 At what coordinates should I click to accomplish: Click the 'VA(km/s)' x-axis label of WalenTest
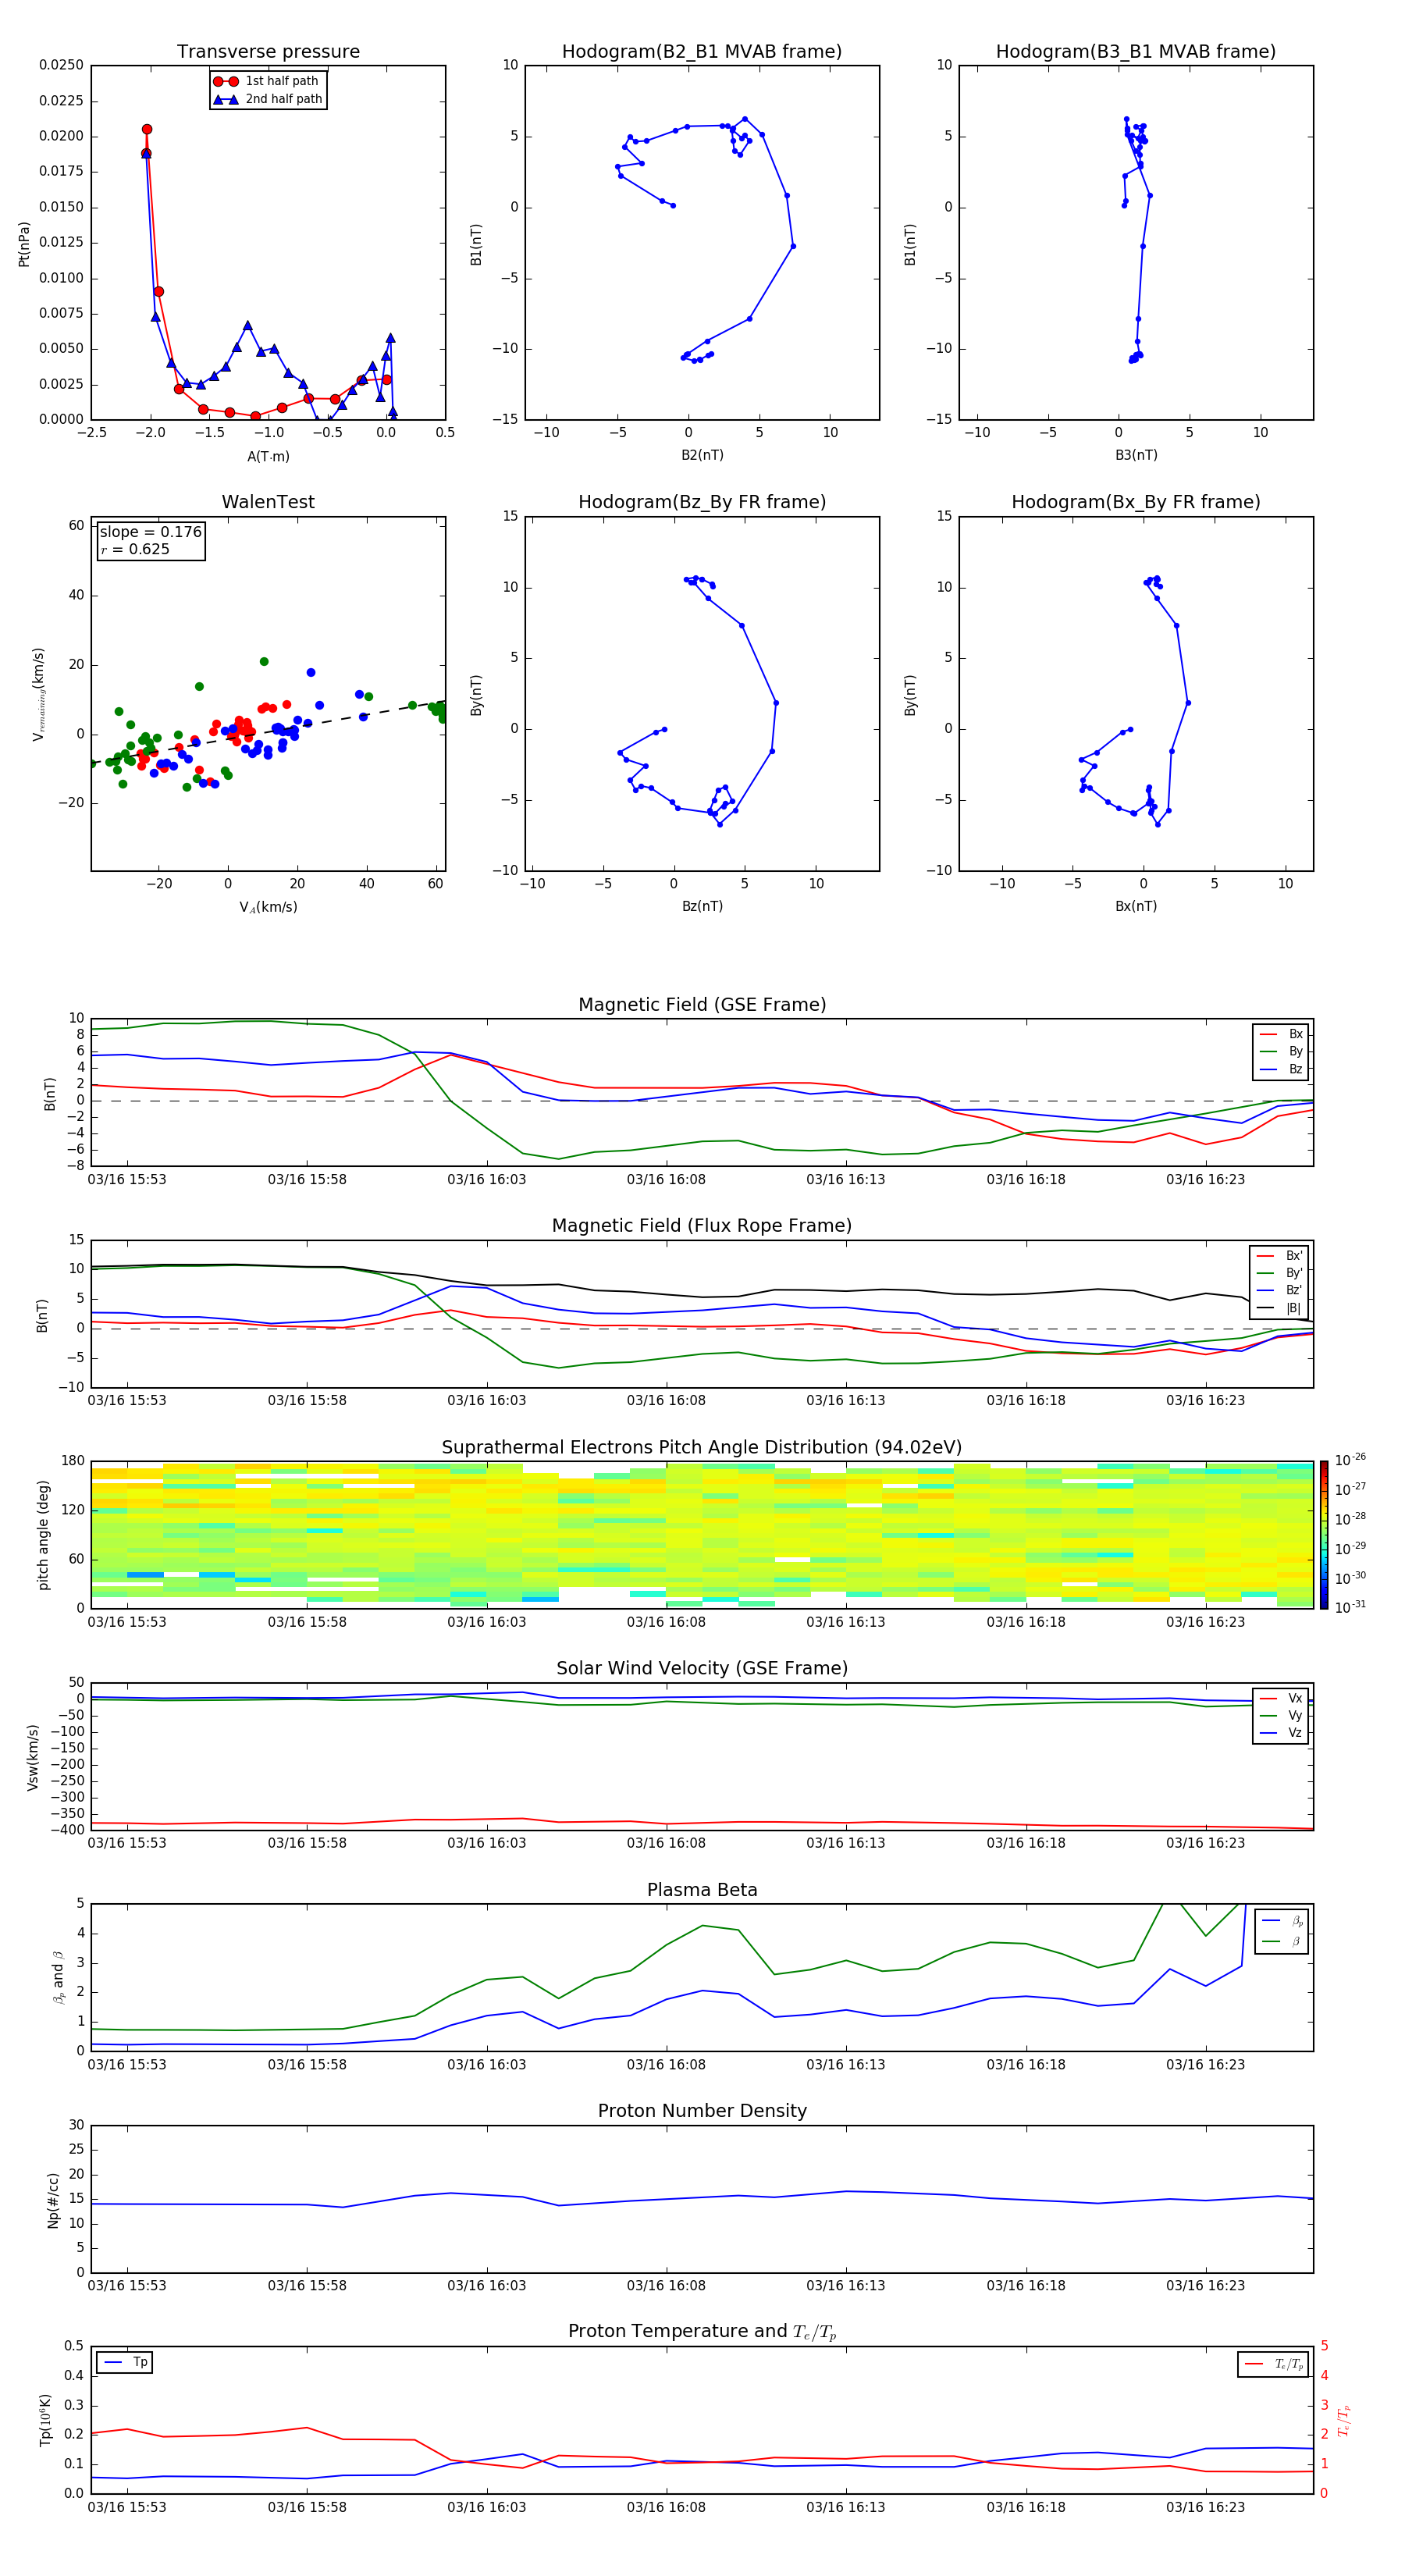(x=268, y=907)
